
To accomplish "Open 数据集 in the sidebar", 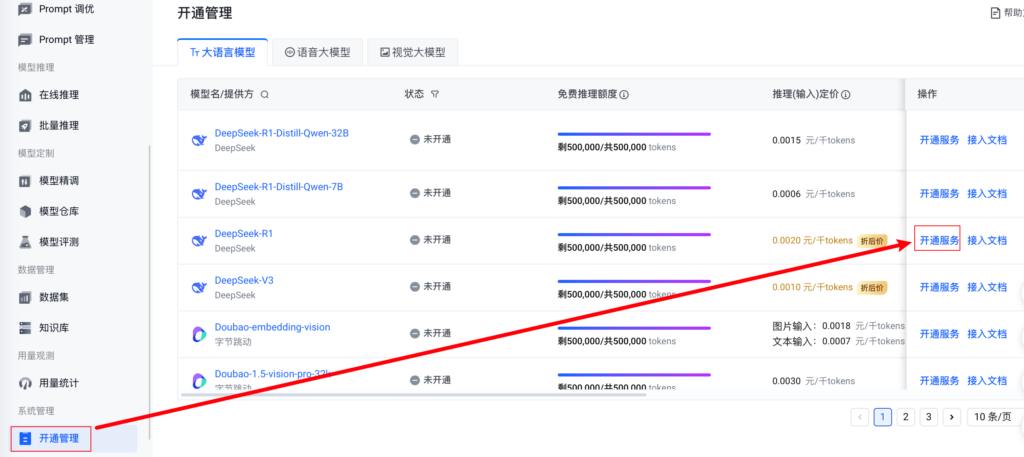I will click(53, 297).
